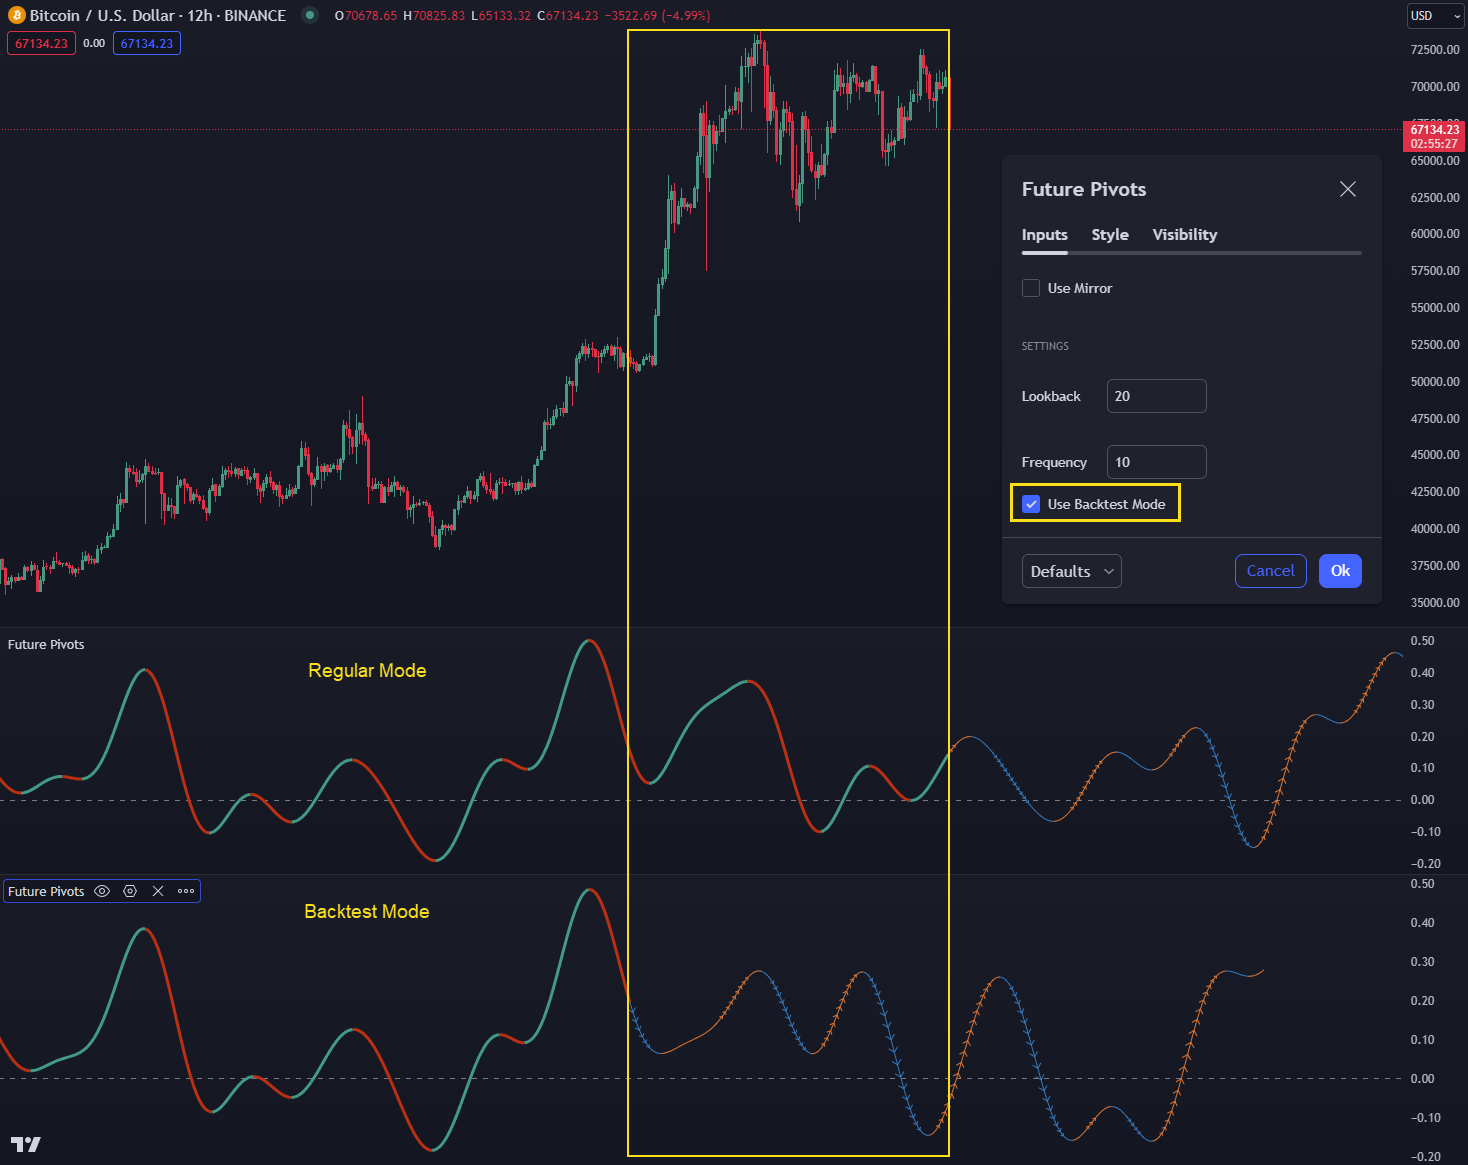Image resolution: width=1468 pixels, height=1165 pixels.
Task: Switch to the Style tab
Action: [x=1110, y=234]
